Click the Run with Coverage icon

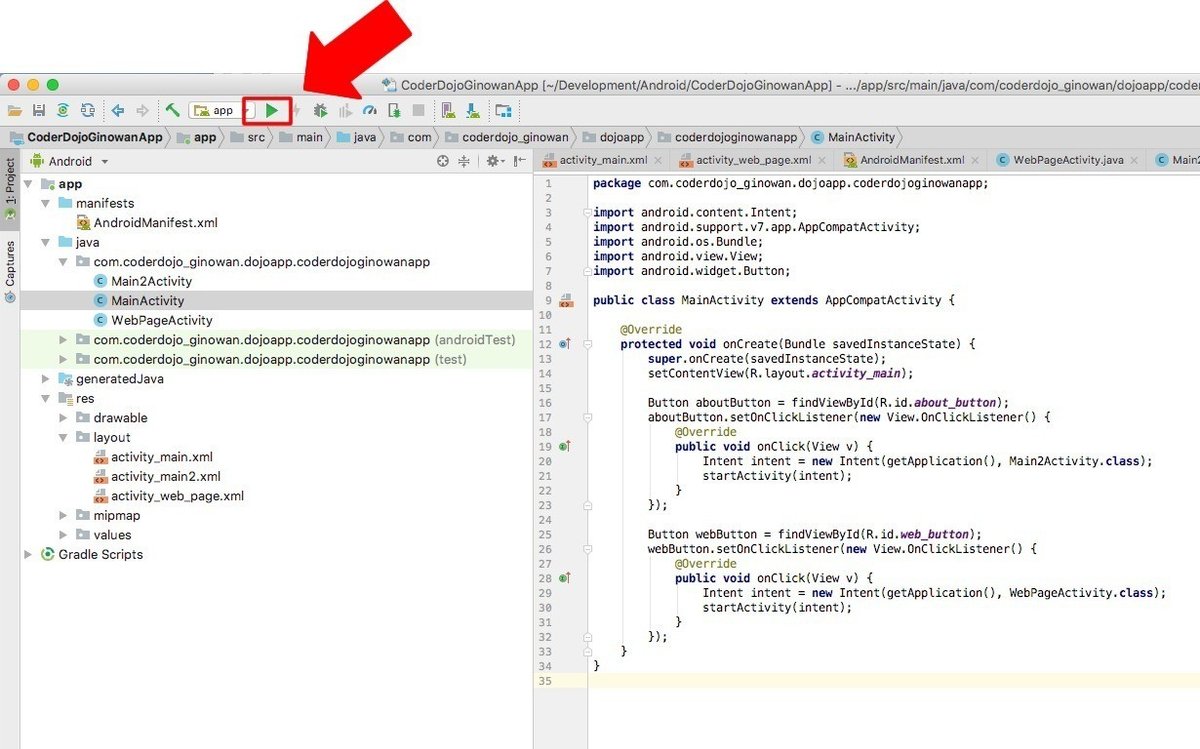click(346, 110)
